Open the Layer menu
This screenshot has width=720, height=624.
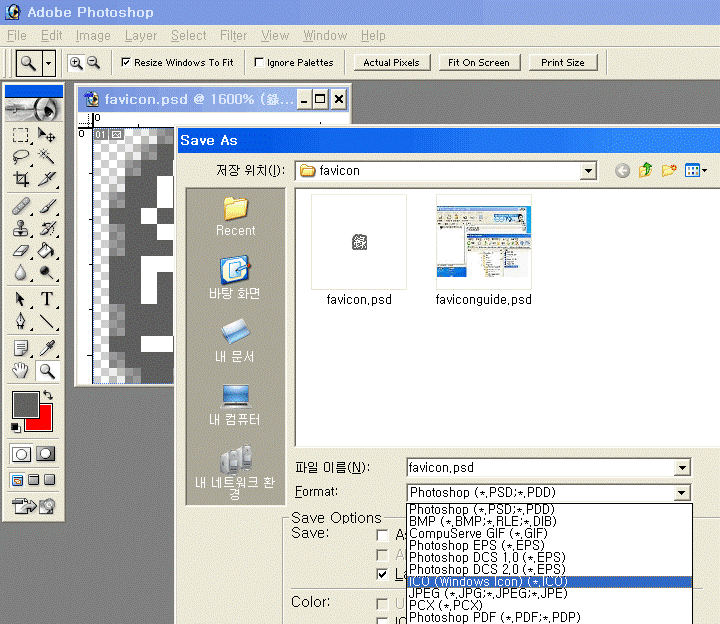(x=141, y=35)
